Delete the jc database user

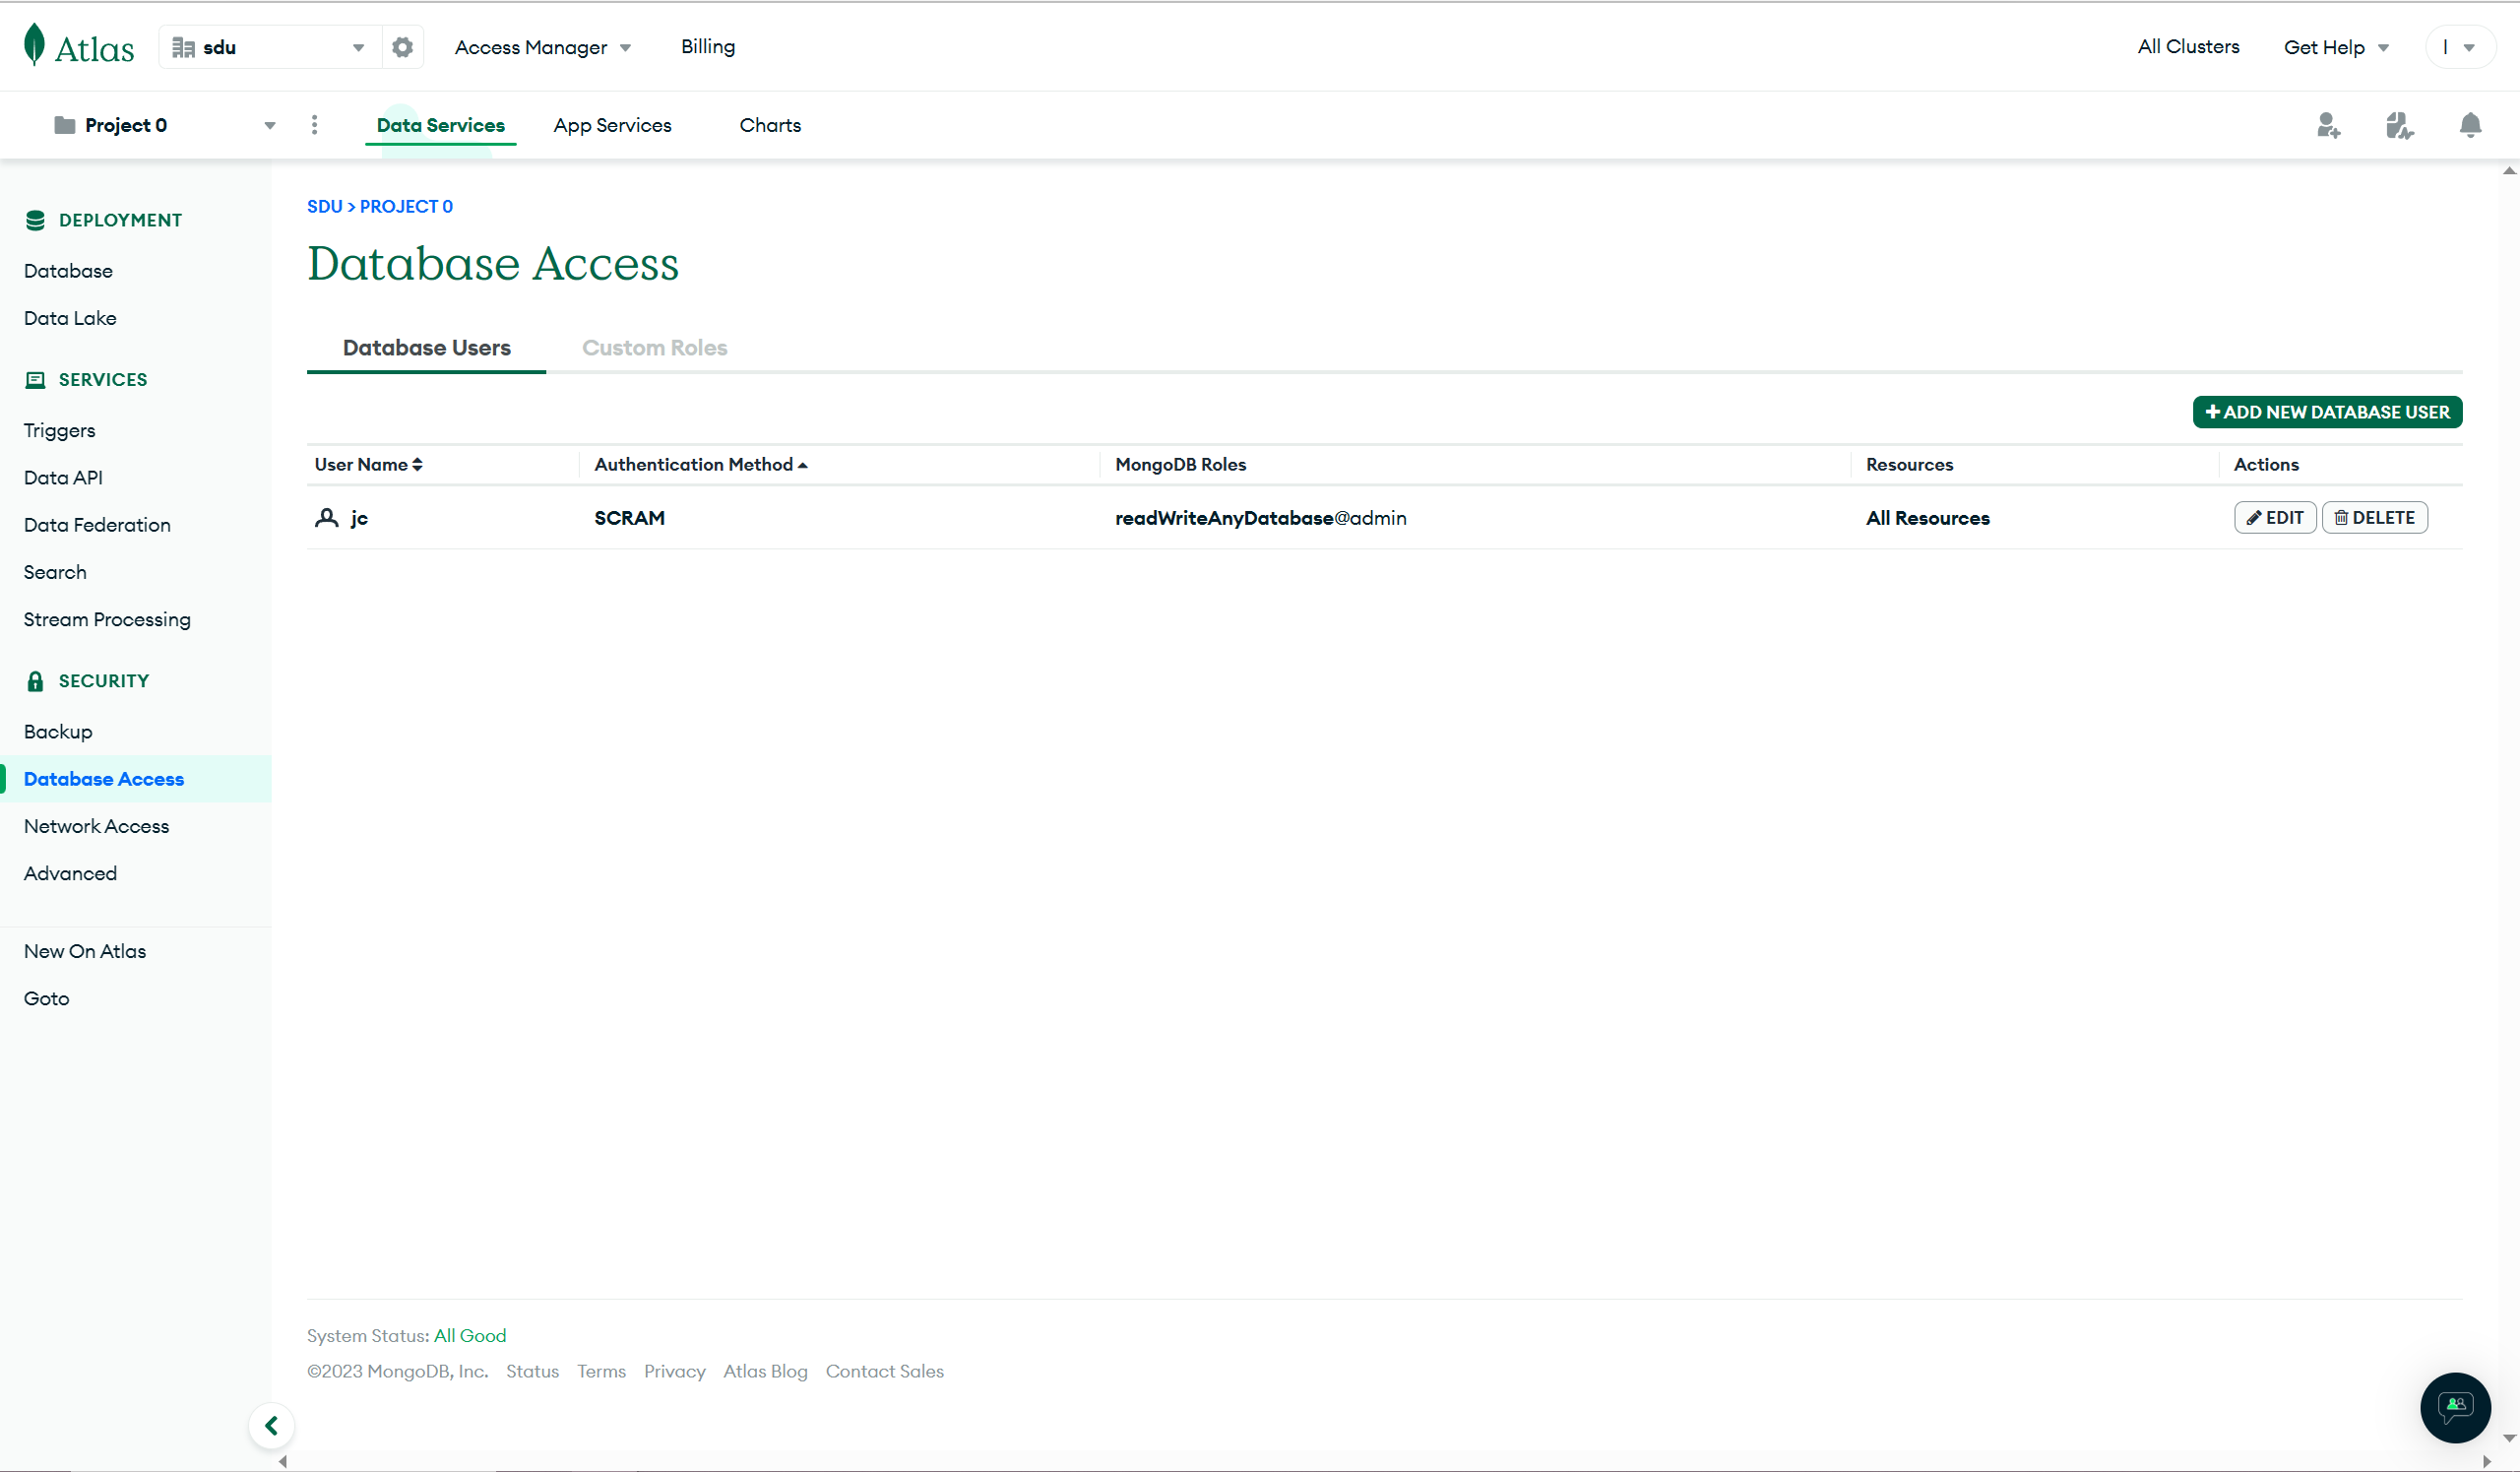[x=2374, y=518]
